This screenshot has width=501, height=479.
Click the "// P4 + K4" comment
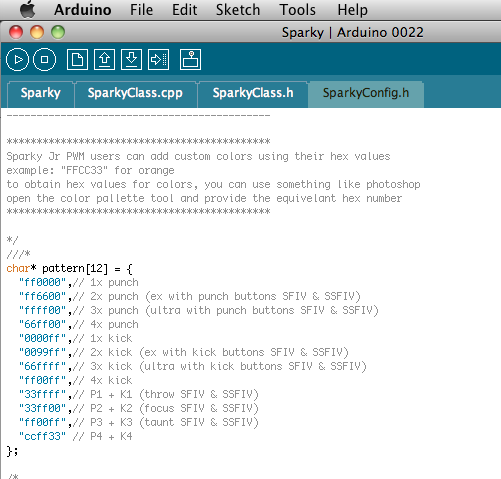click(x=102, y=436)
